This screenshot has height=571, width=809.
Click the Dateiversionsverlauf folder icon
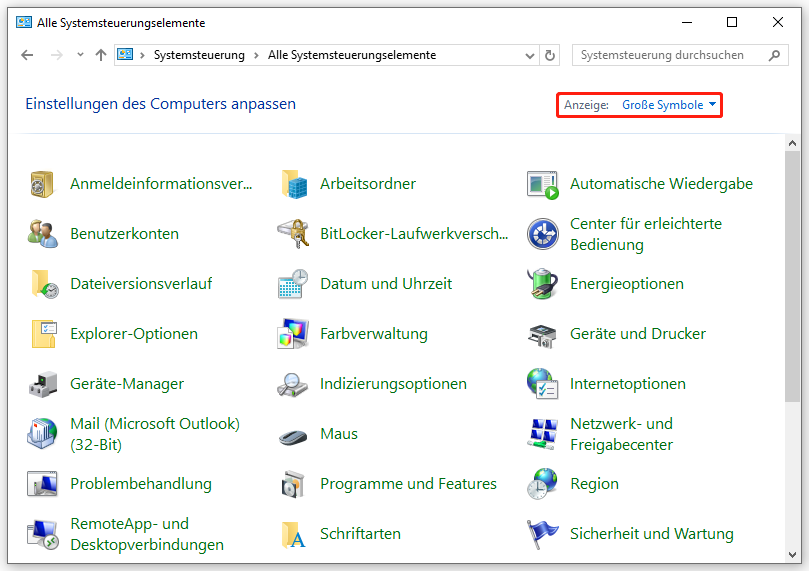[x=44, y=284]
